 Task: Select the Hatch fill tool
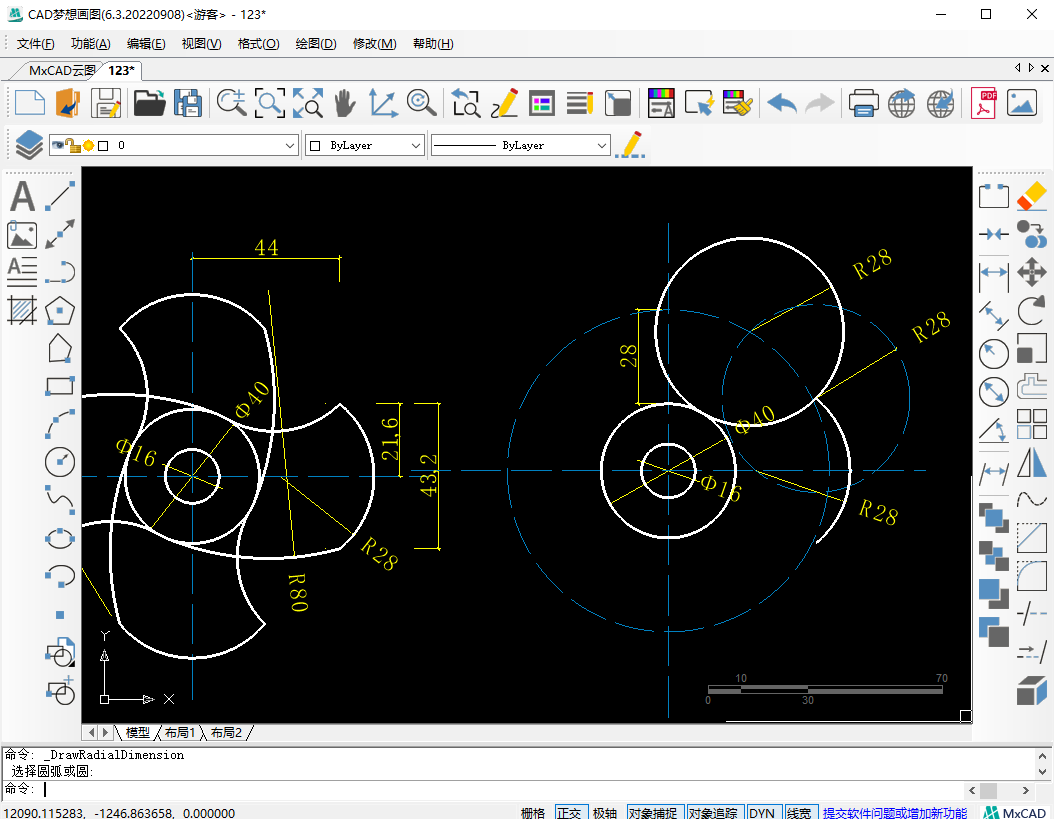[x=22, y=311]
